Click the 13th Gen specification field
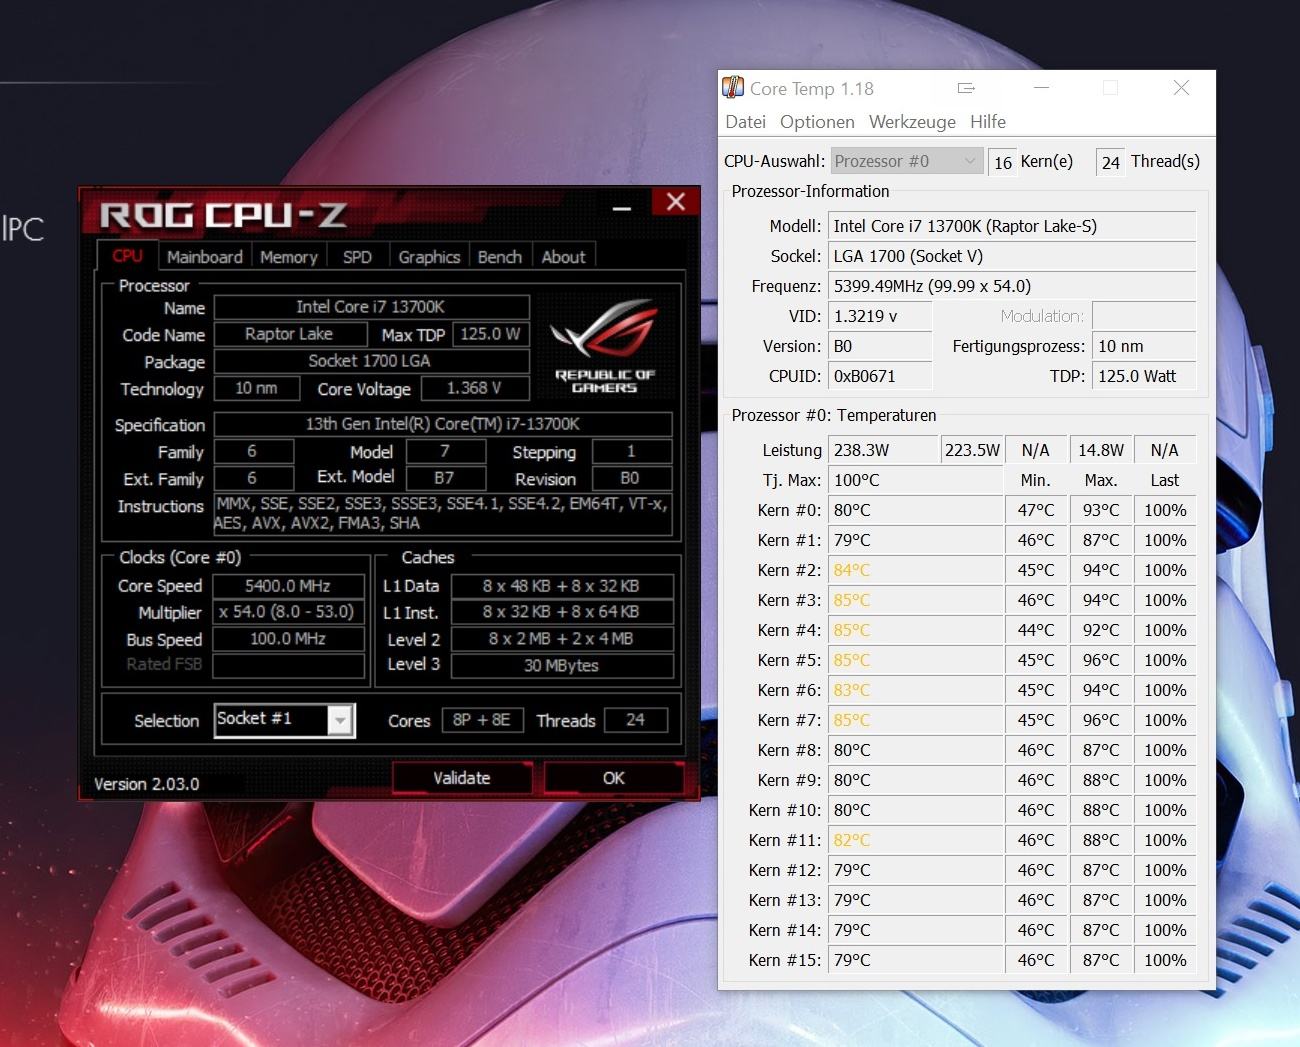Viewport: 1300px width, 1047px height. click(443, 424)
